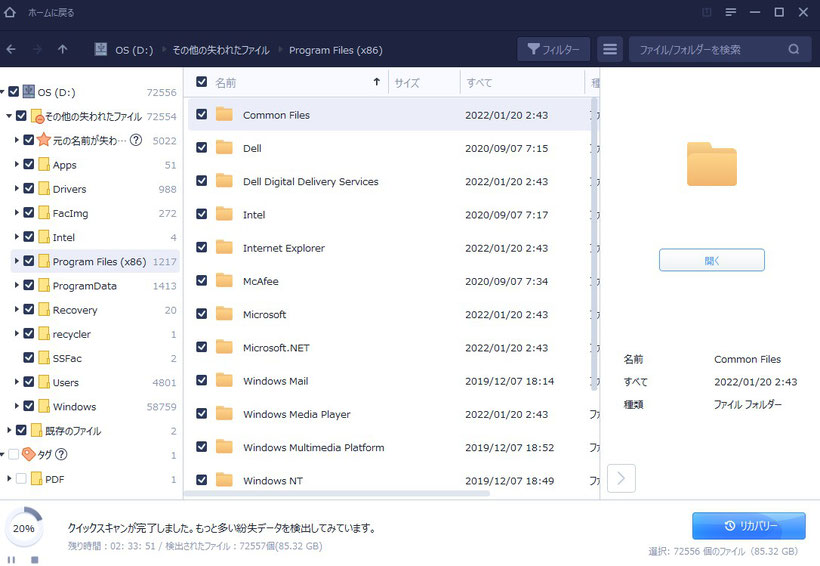The image size is (820, 566).
Task: Click the Windows Mail folder icon
Action: (224, 380)
